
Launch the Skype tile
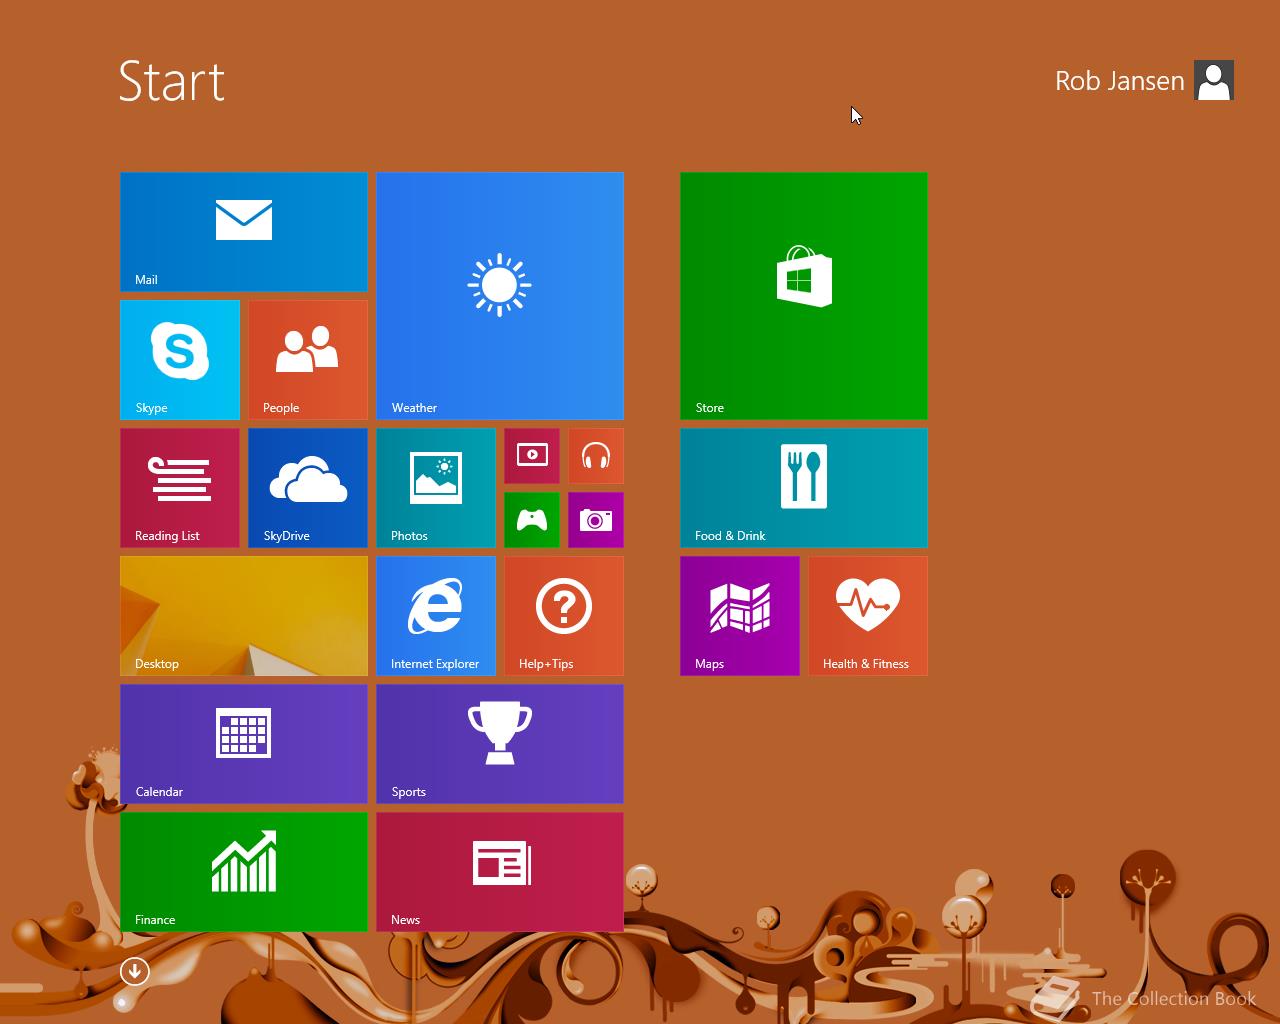pyautogui.click(x=180, y=360)
